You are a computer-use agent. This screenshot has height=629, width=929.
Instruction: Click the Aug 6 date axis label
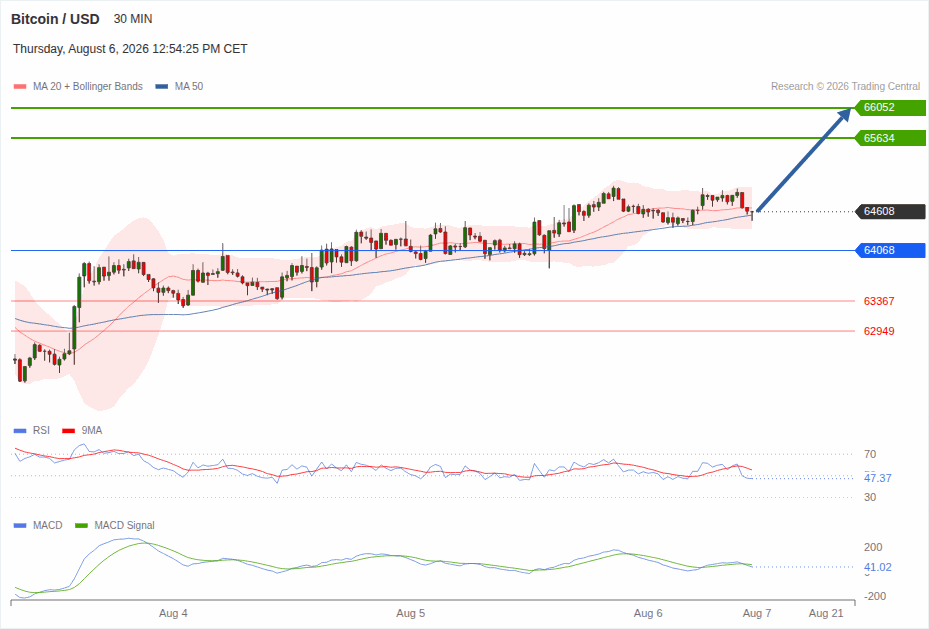pos(648,613)
